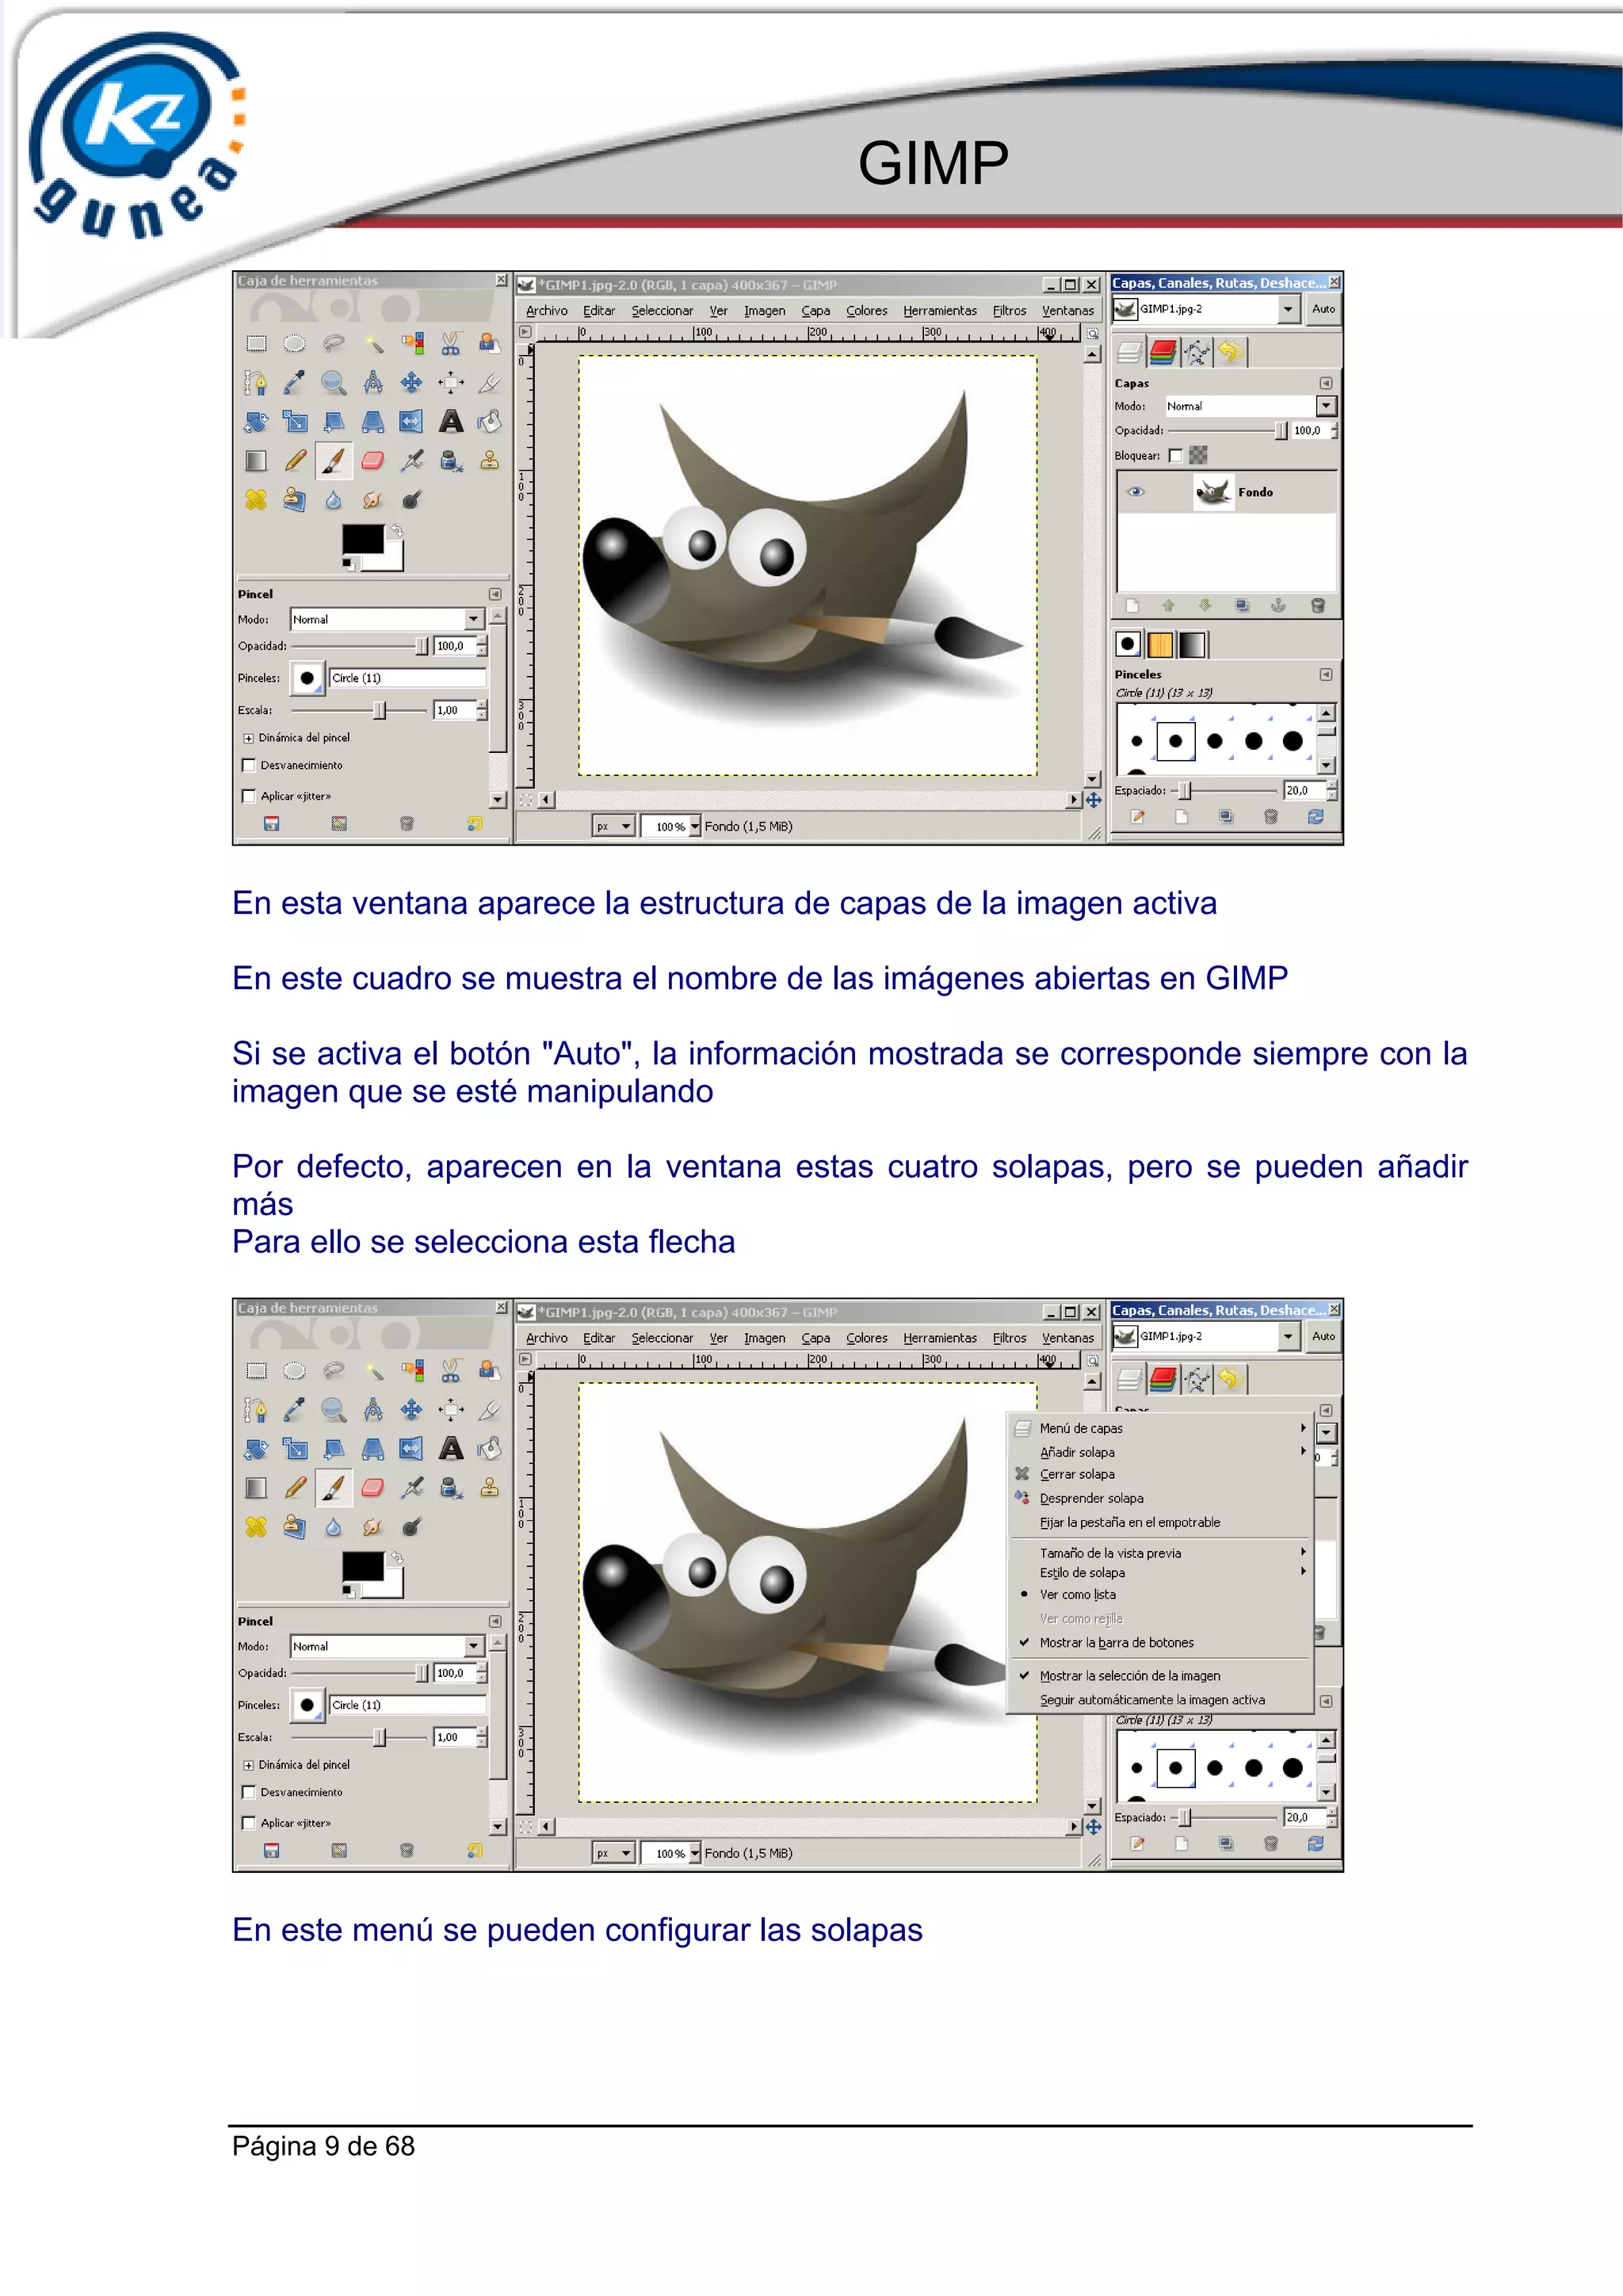The height and width of the screenshot is (2296, 1623).
Task: Click delete layer trash icon in upper Capas panel
Action: 1317,605
